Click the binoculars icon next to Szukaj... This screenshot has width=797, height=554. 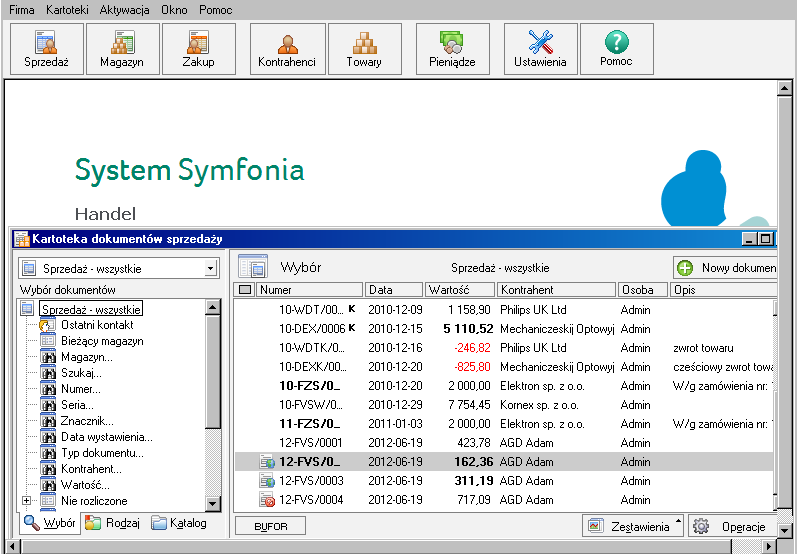pos(48,373)
